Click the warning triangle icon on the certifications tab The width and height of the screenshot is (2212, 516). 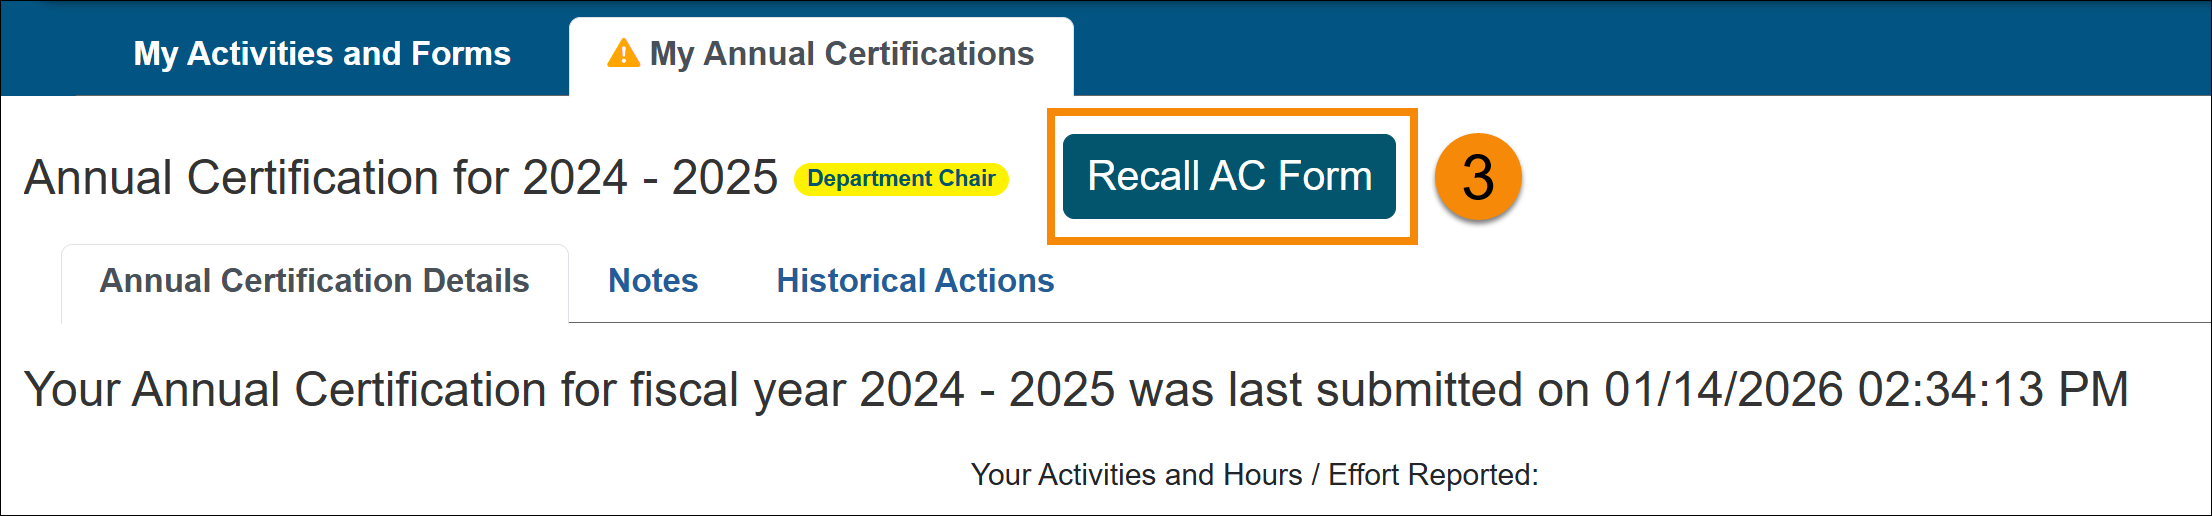(x=623, y=53)
